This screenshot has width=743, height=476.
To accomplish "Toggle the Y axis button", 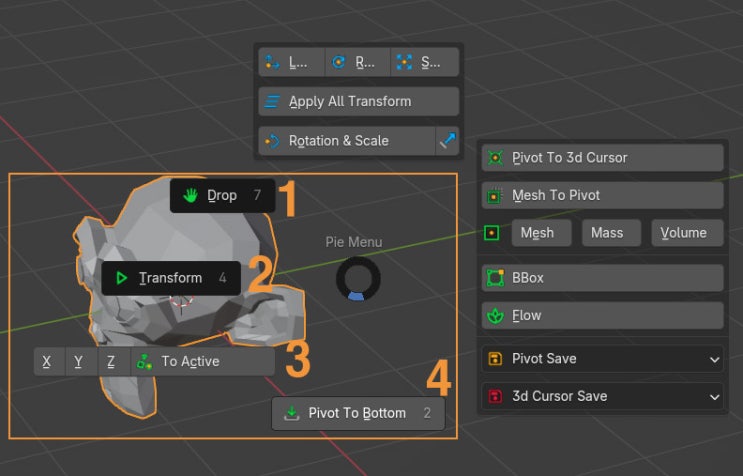I will (x=79, y=361).
